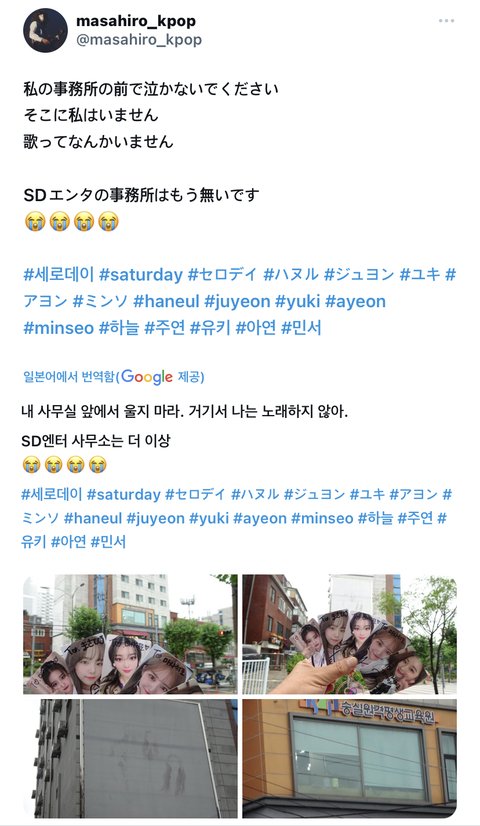Viewport: 480px width, 826px height.
Task: Open masahiro_kpop profile avatar
Action: point(45,30)
